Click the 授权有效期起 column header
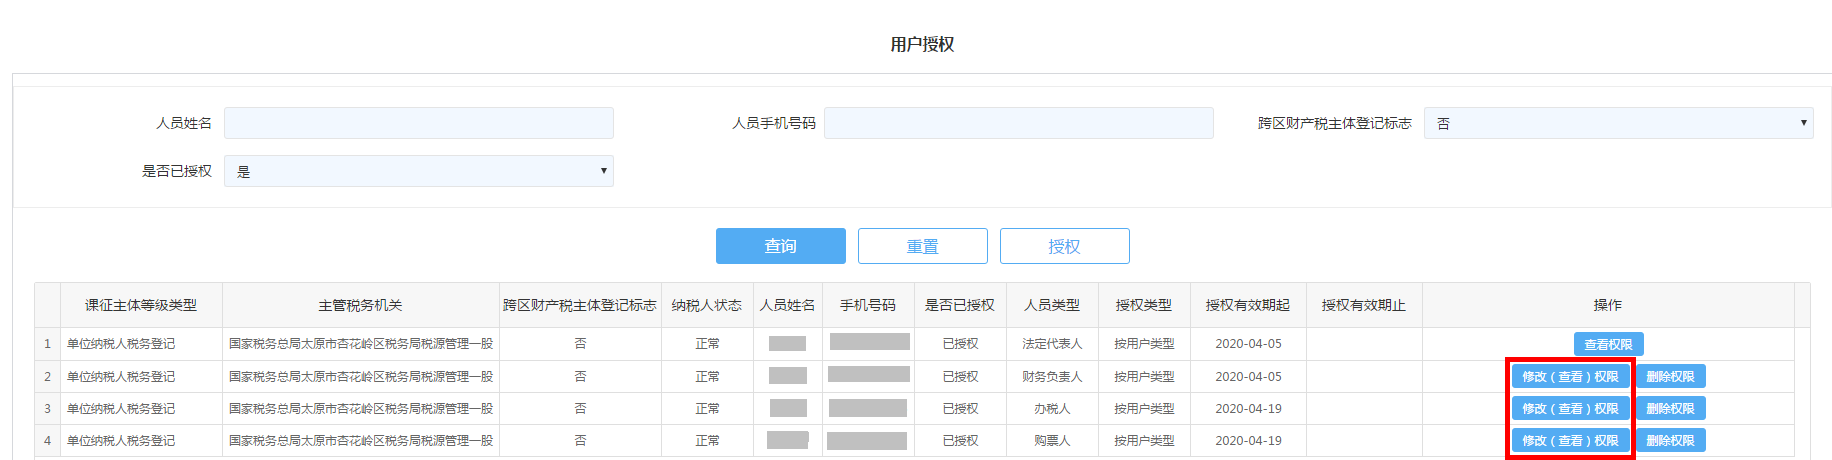Image resolution: width=1832 pixels, height=460 pixels. 1248,305
